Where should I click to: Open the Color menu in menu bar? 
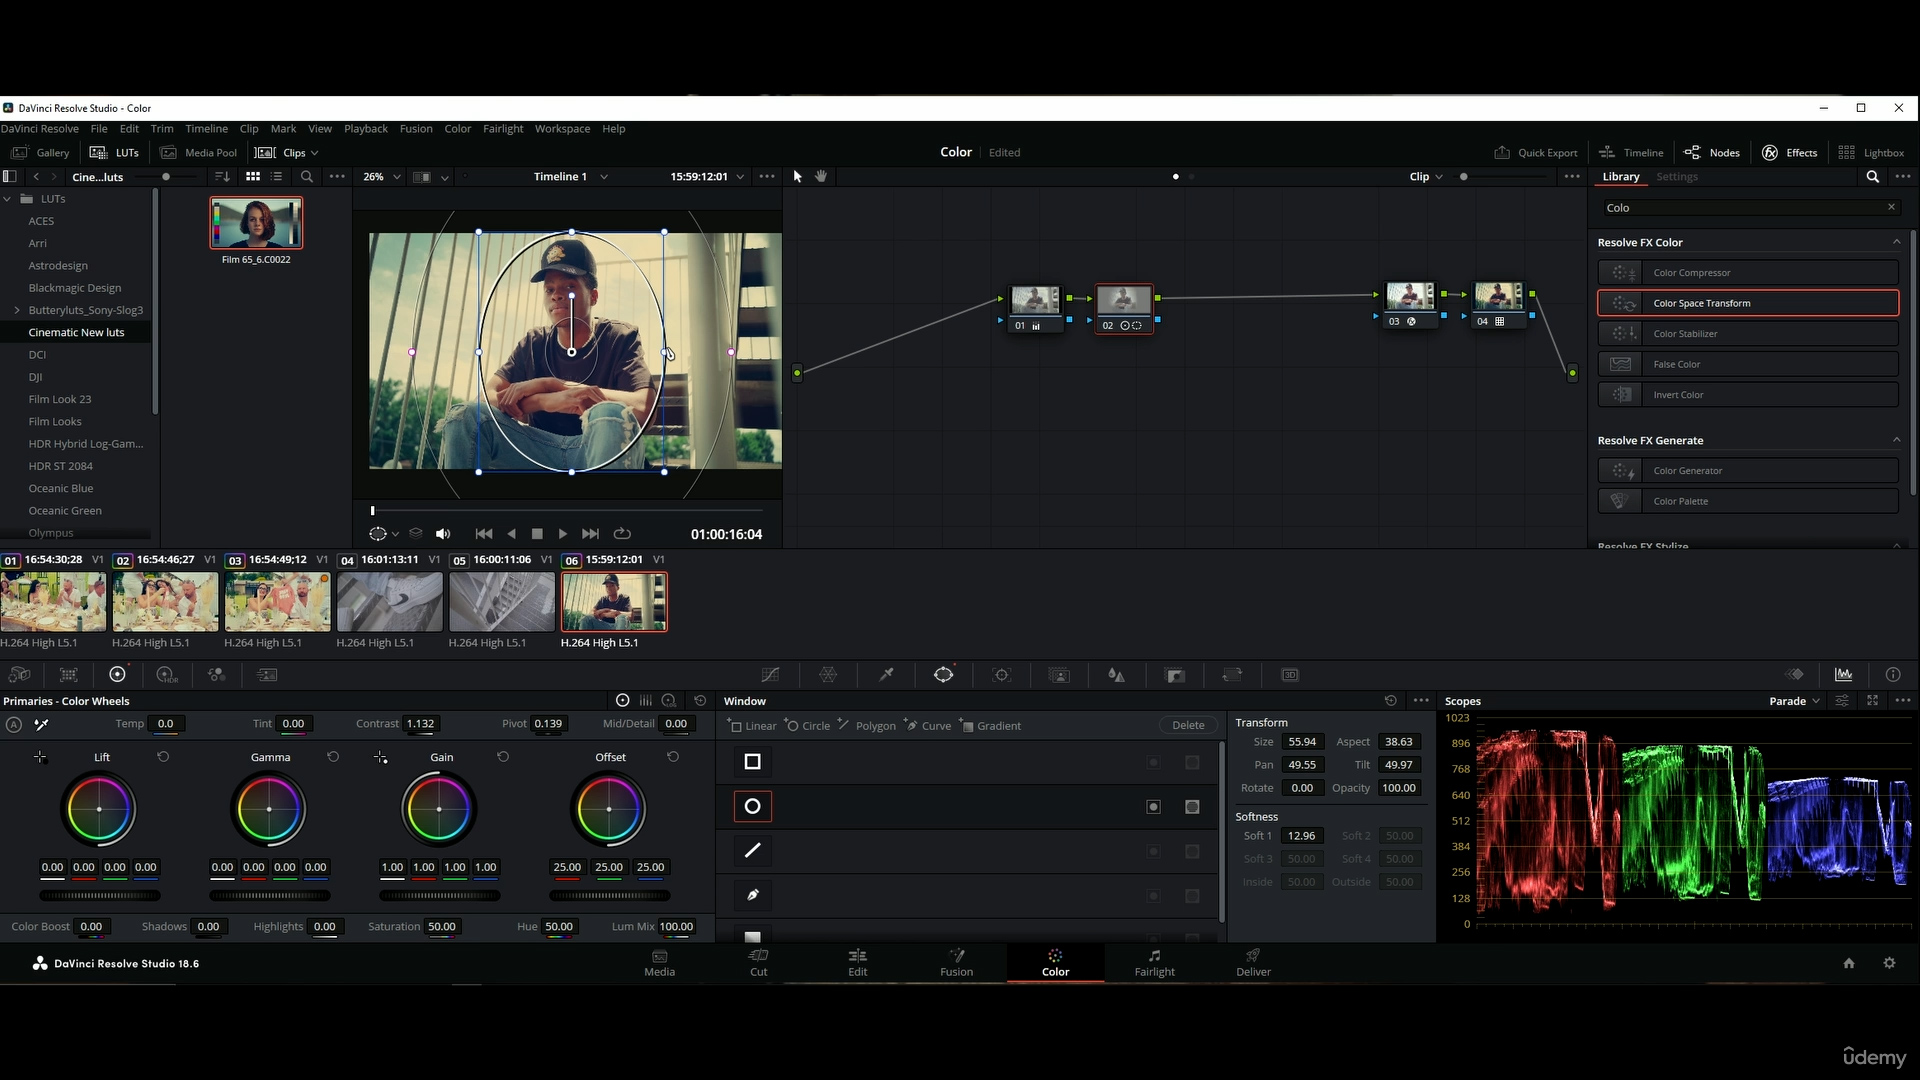(458, 128)
